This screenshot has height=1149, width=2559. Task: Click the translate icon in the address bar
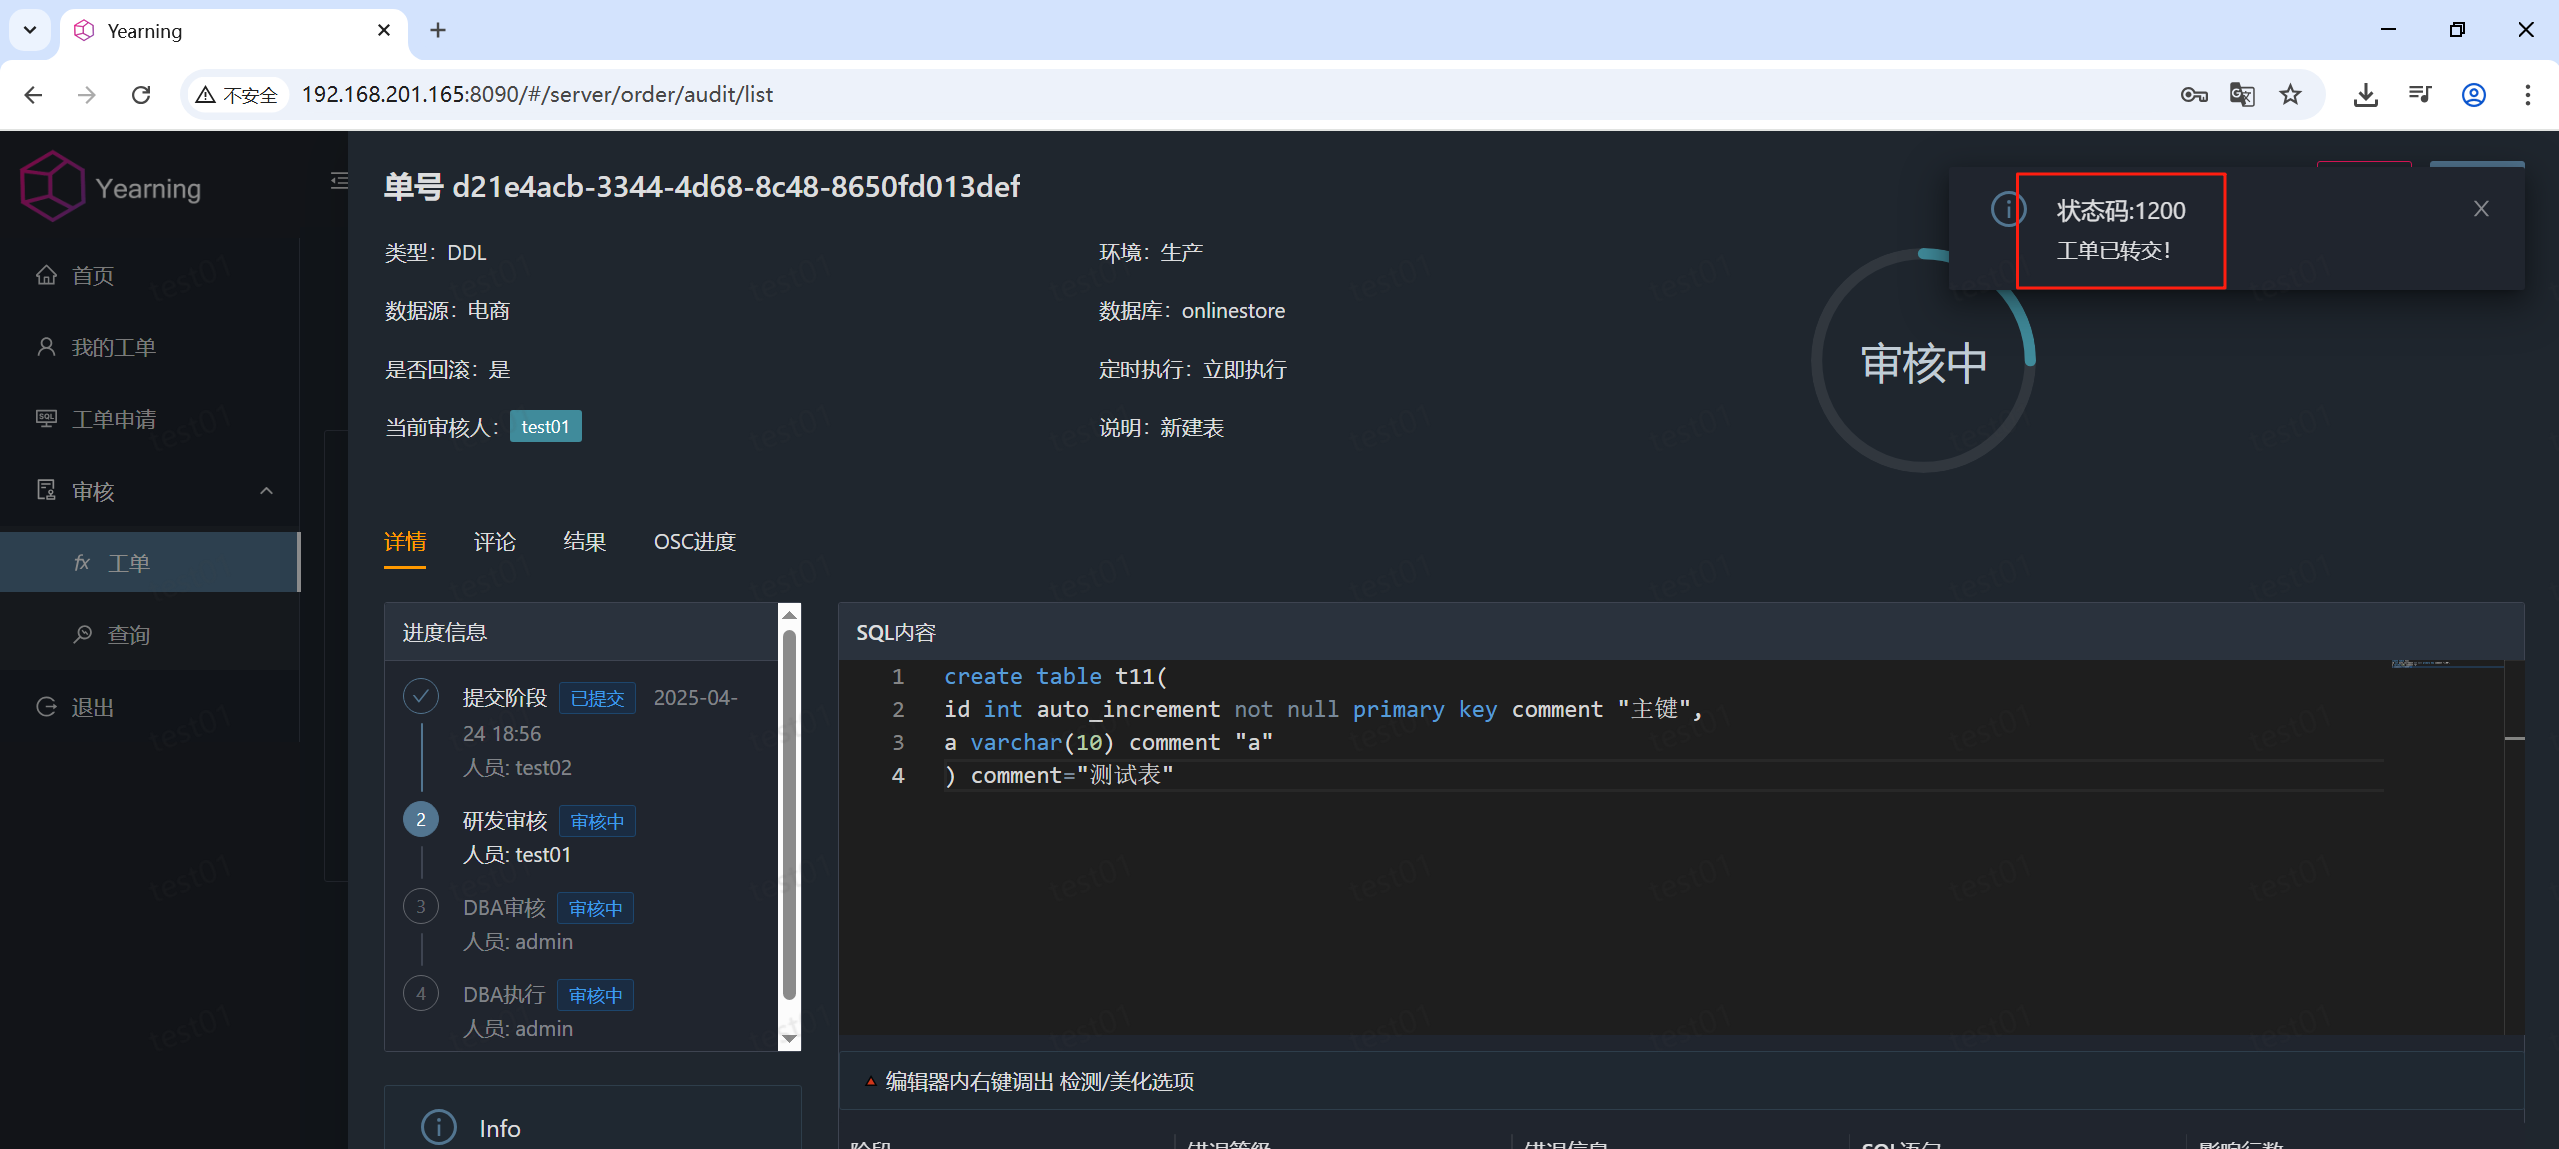[2242, 94]
